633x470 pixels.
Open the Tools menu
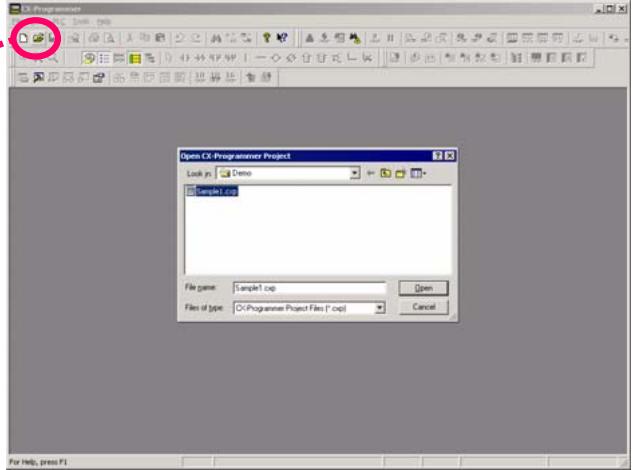[x=81, y=21]
